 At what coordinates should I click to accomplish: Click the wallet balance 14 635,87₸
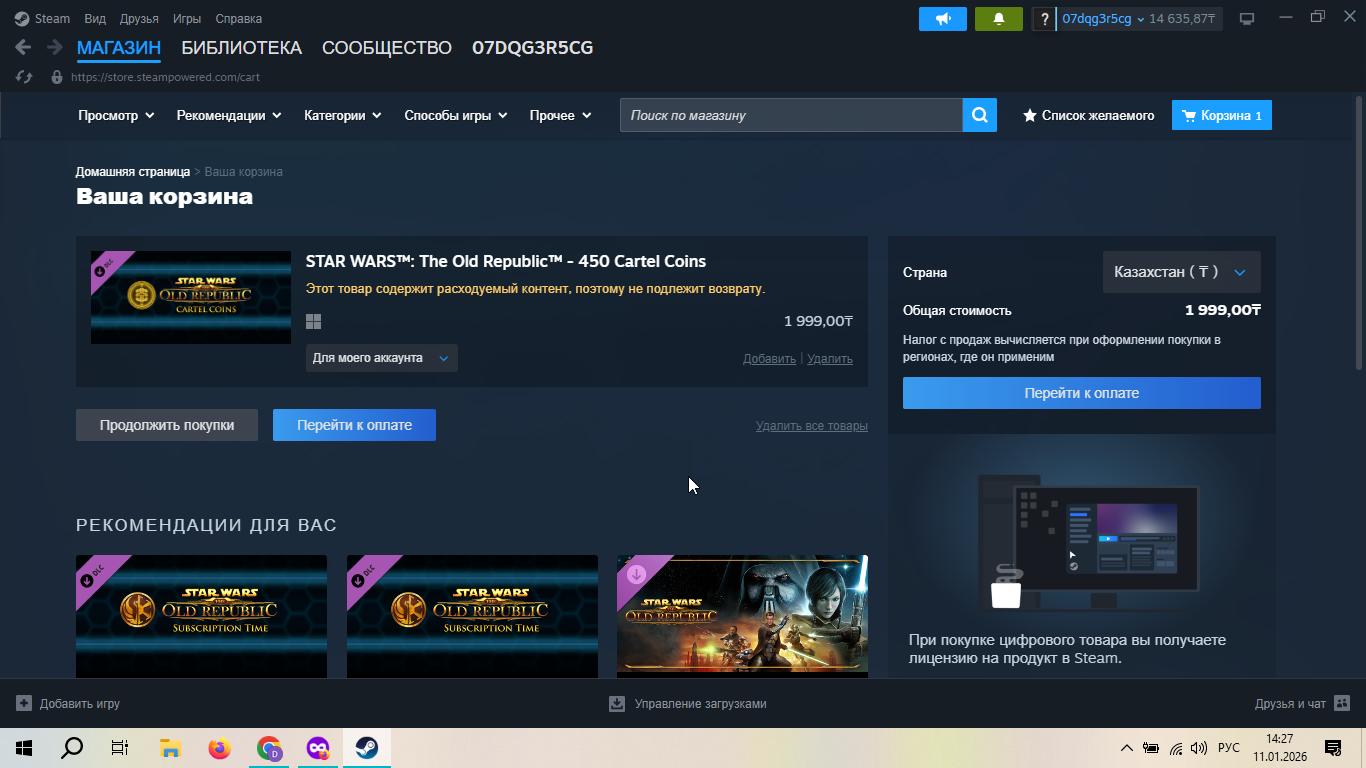tap(1182, 19)
